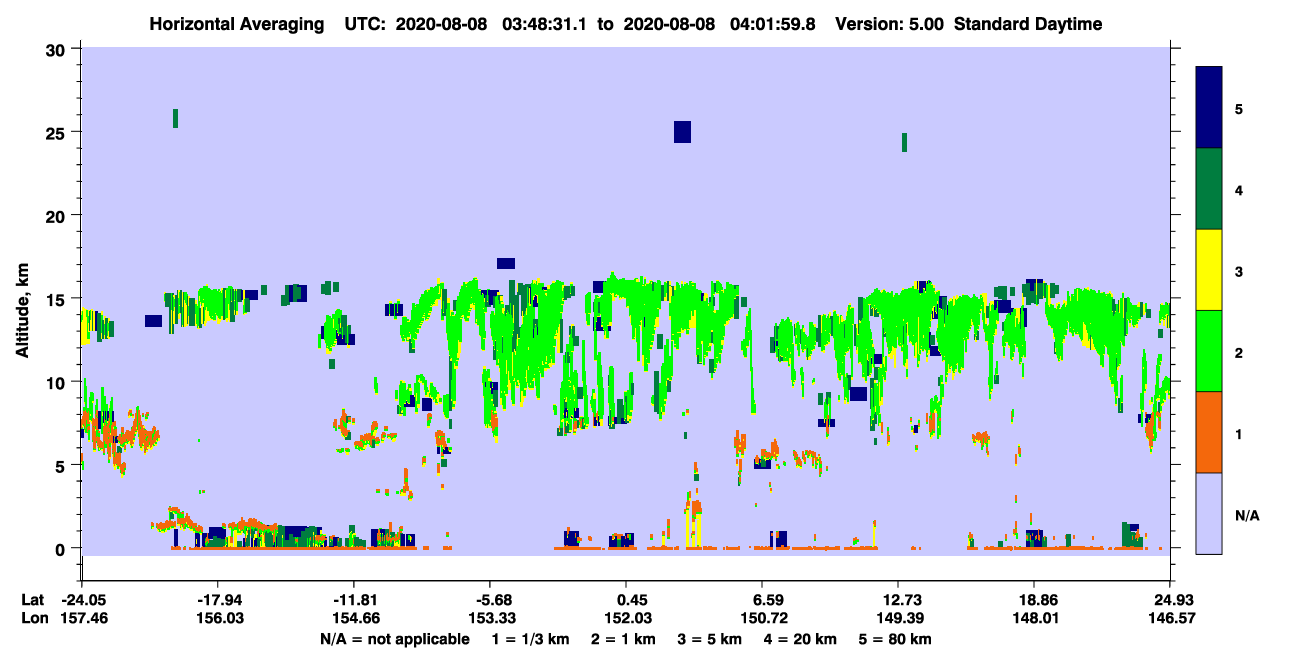
Task: Click the '5 = 80 km' legend entry
Action: [x=896, y=639]
